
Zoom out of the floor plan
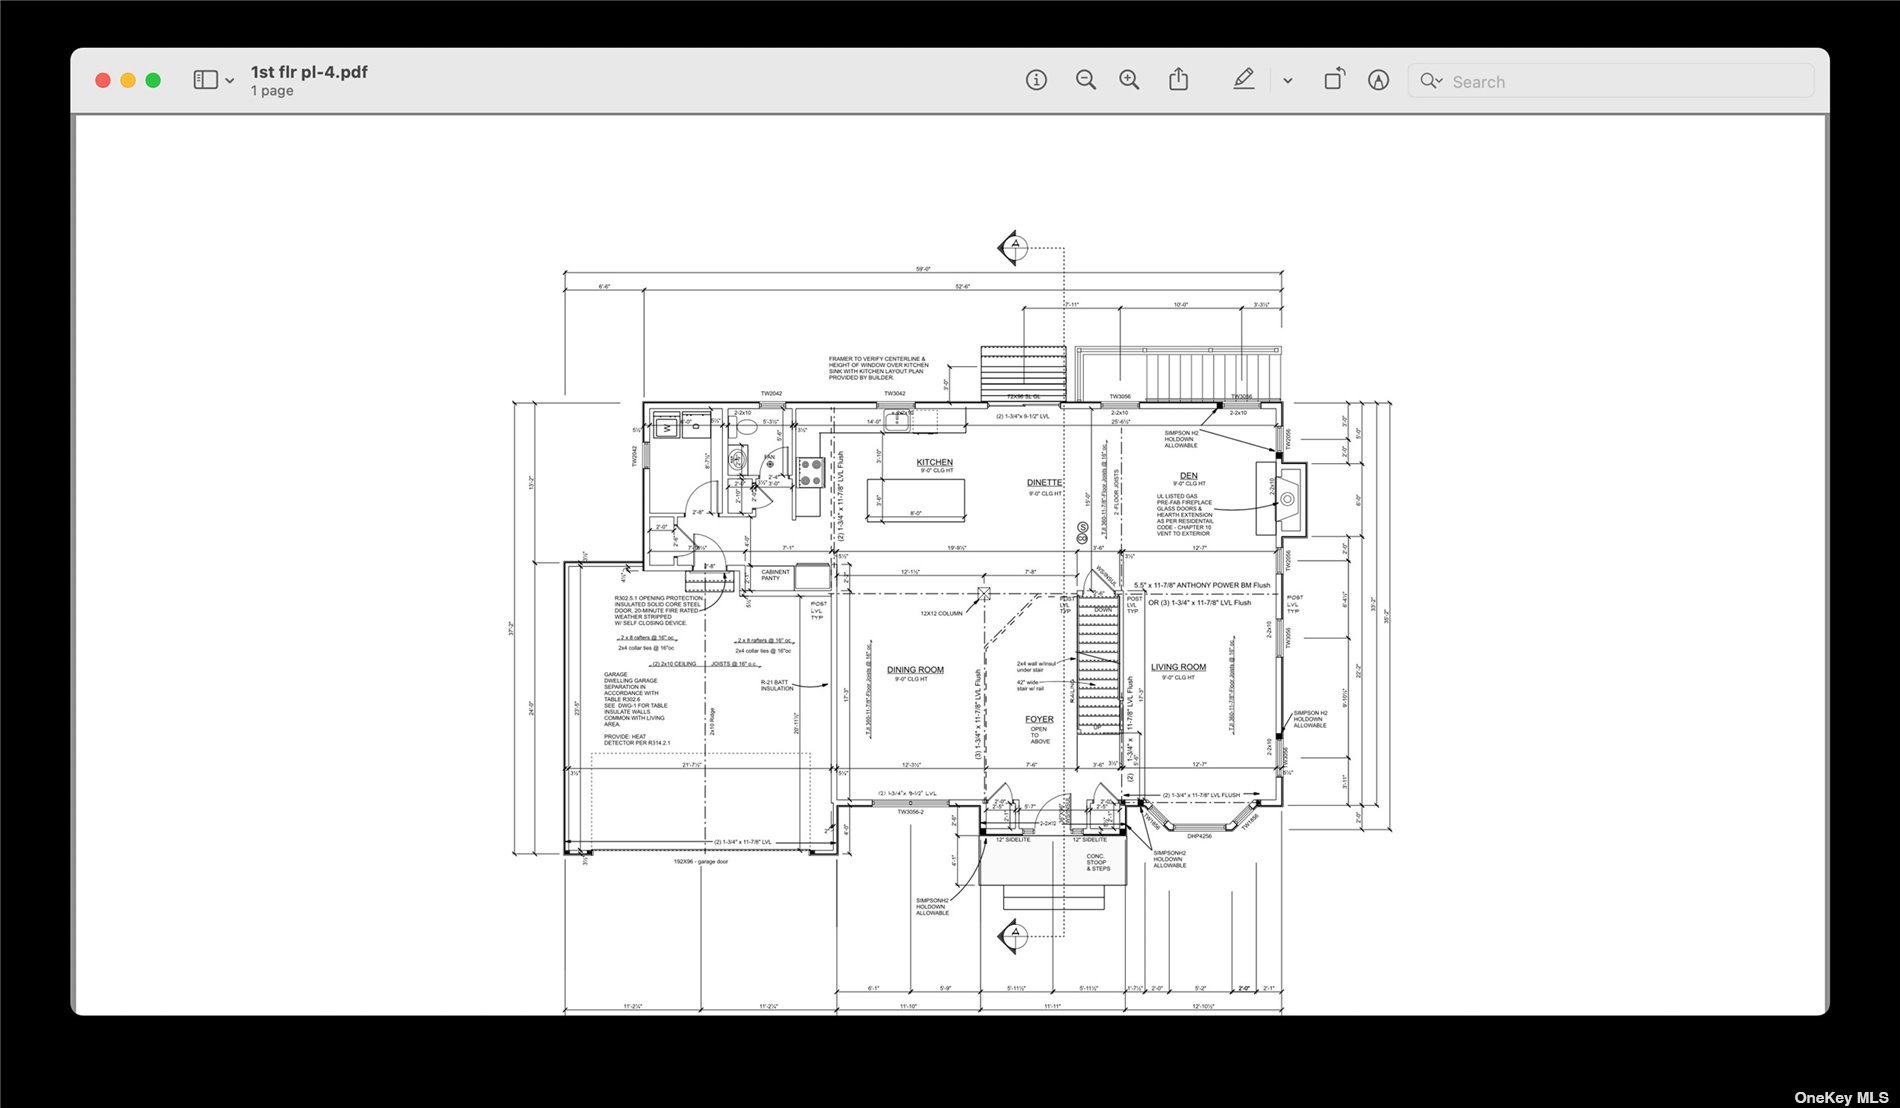[1085, 80]
